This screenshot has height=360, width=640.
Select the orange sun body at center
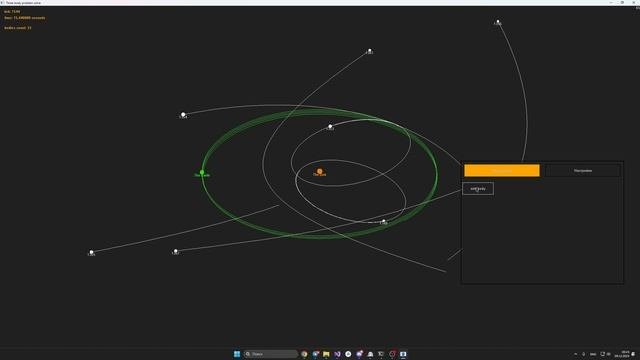pos(320,171)
